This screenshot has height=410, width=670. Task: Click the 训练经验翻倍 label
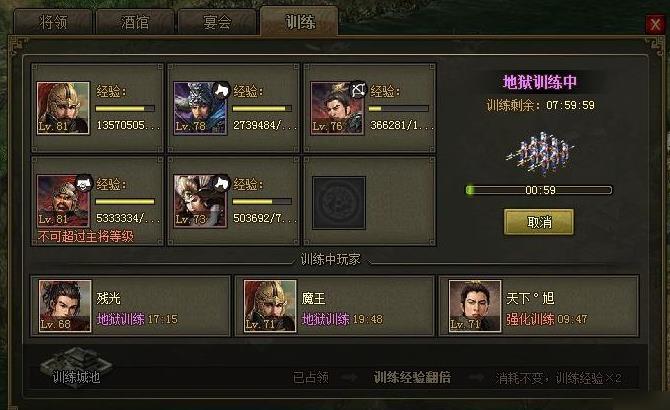(x=412, y=378)
